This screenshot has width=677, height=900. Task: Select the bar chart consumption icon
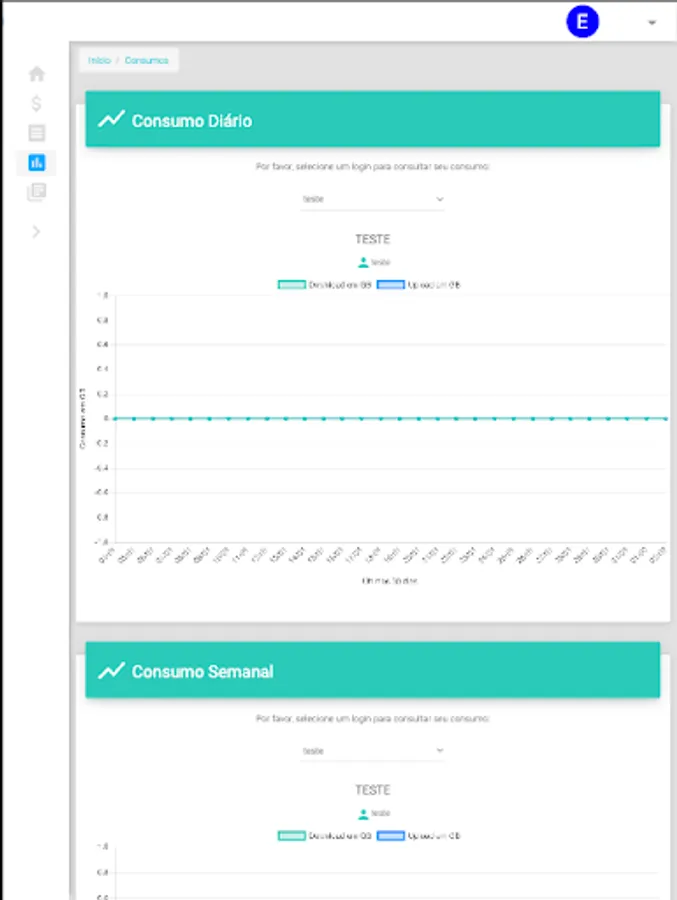pyautogui.click(x=37, y=162)
